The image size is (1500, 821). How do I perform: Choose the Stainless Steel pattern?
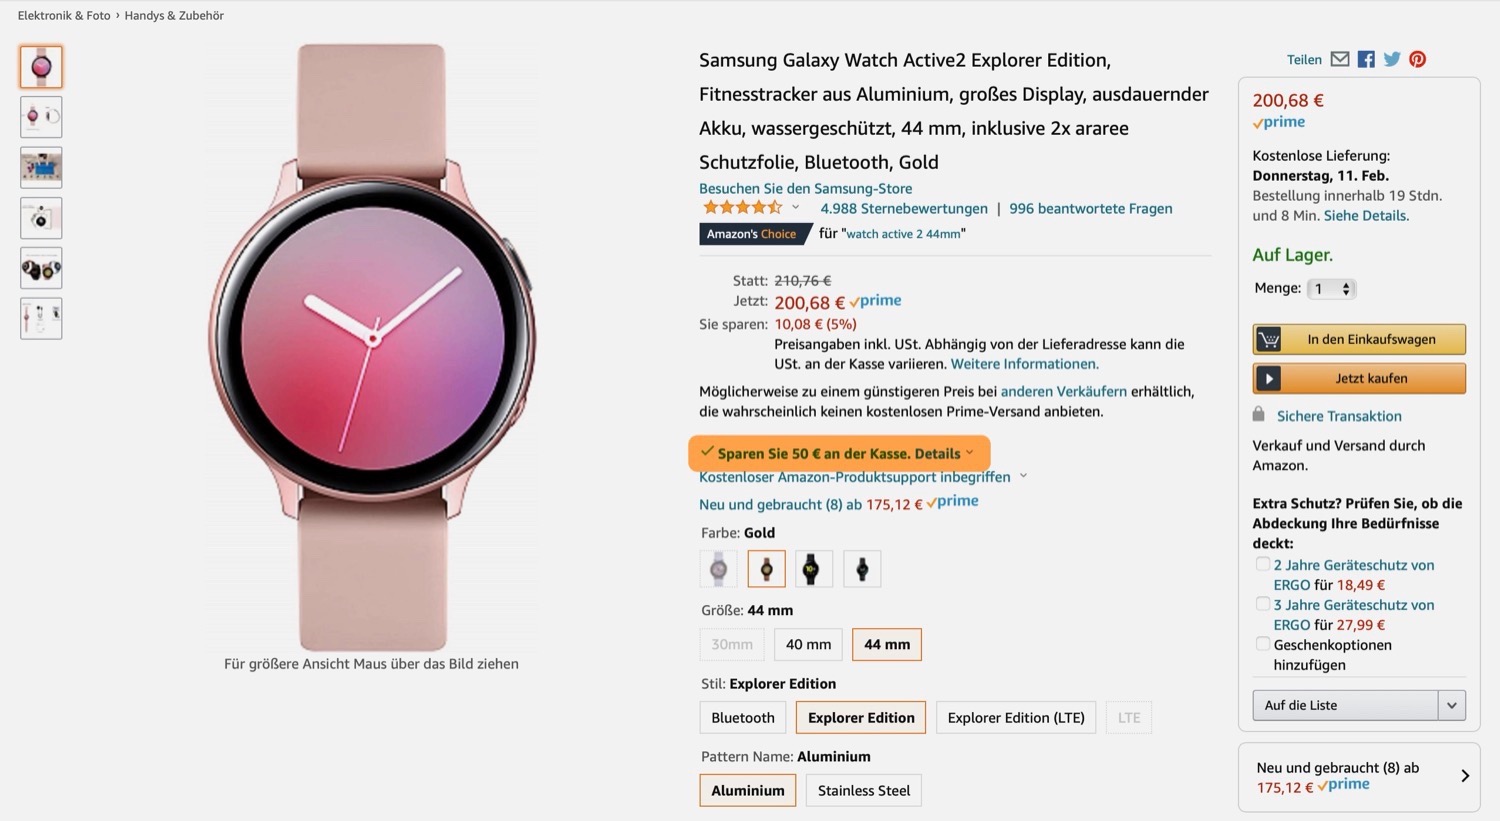click(863, 790)
